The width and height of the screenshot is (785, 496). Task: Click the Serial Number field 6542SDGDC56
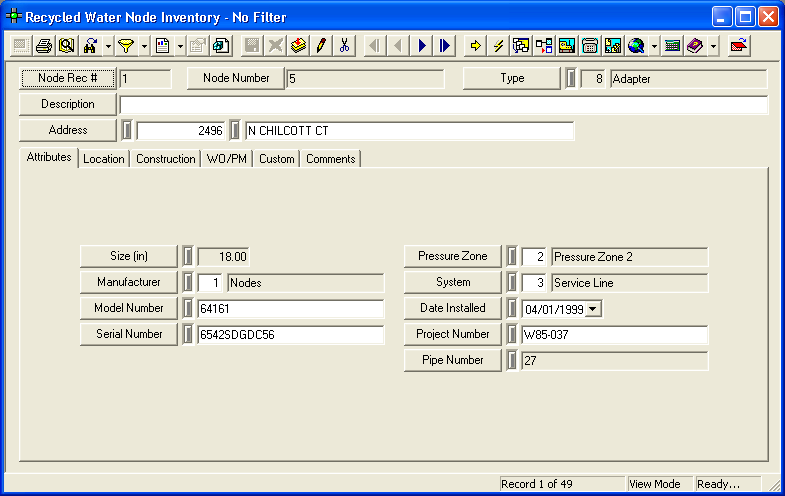coord(291,335)
